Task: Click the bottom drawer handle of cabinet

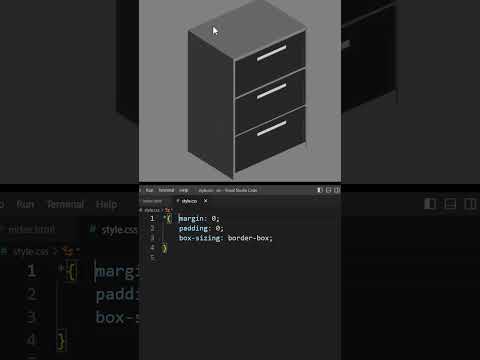Action: (272, 128)
